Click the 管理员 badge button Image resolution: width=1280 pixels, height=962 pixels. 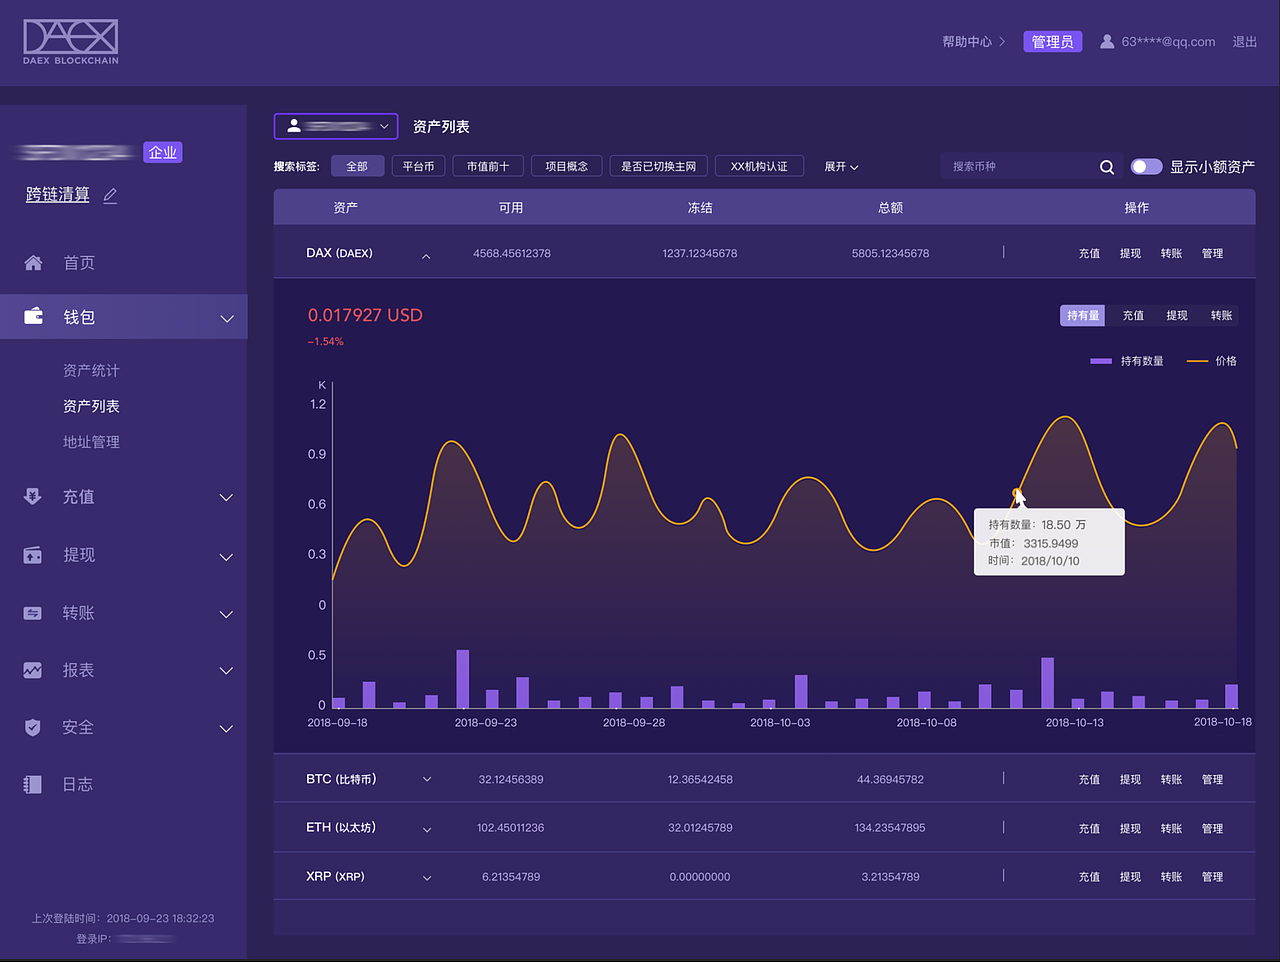coord(1052,42)
